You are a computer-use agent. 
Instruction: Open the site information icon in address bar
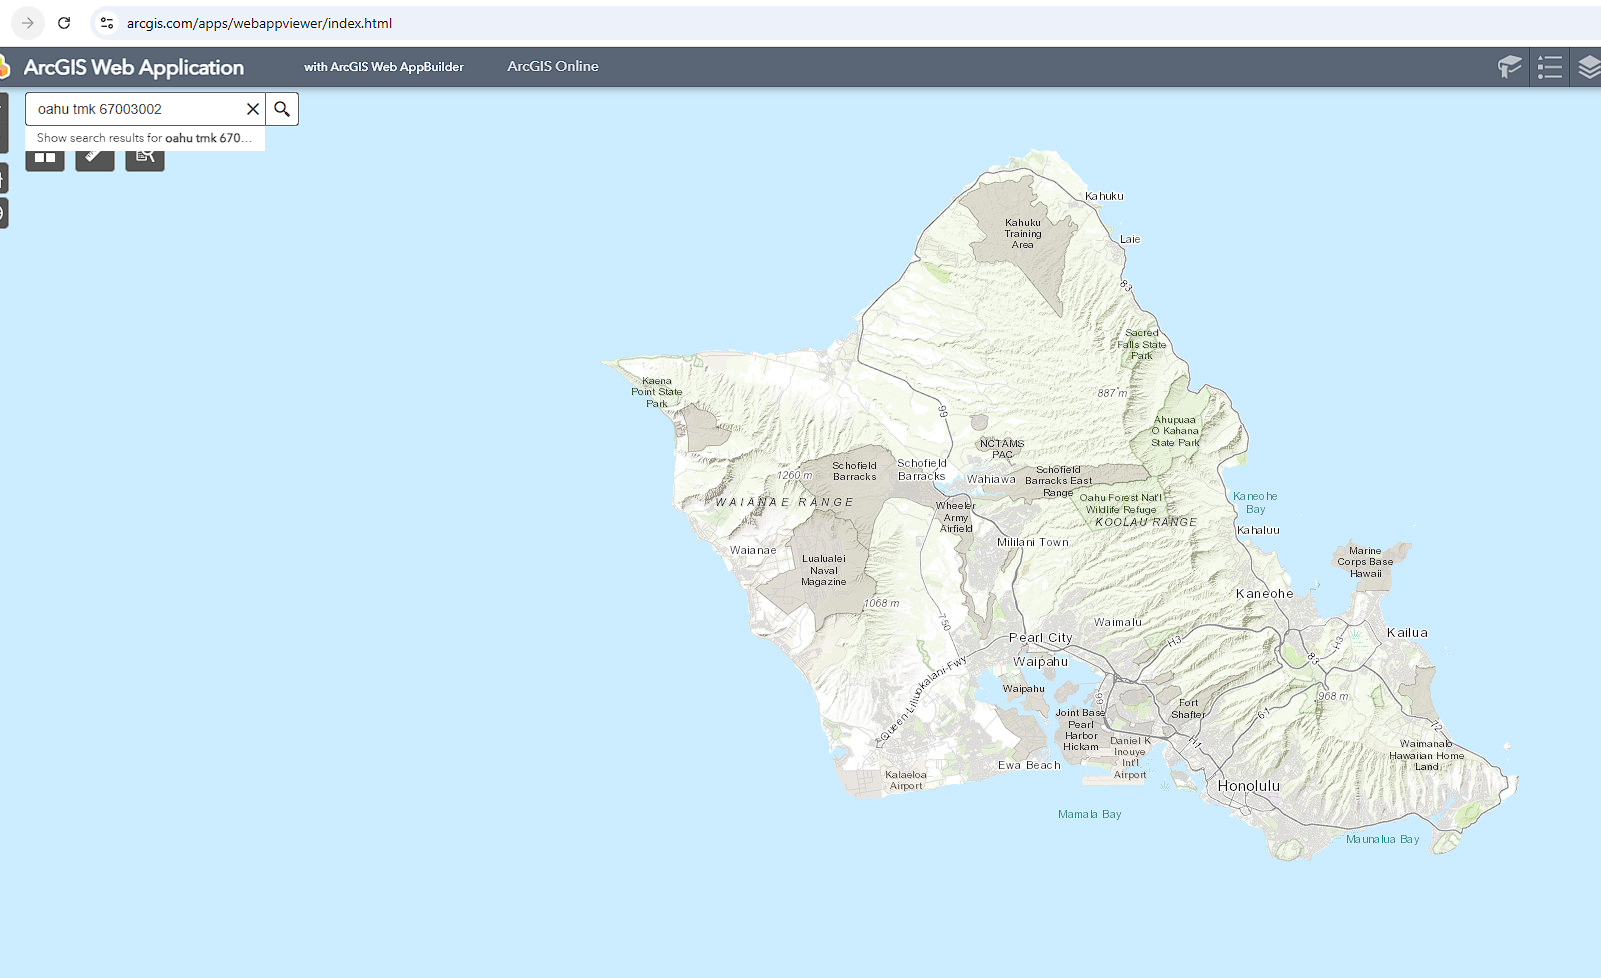(107, 23)
